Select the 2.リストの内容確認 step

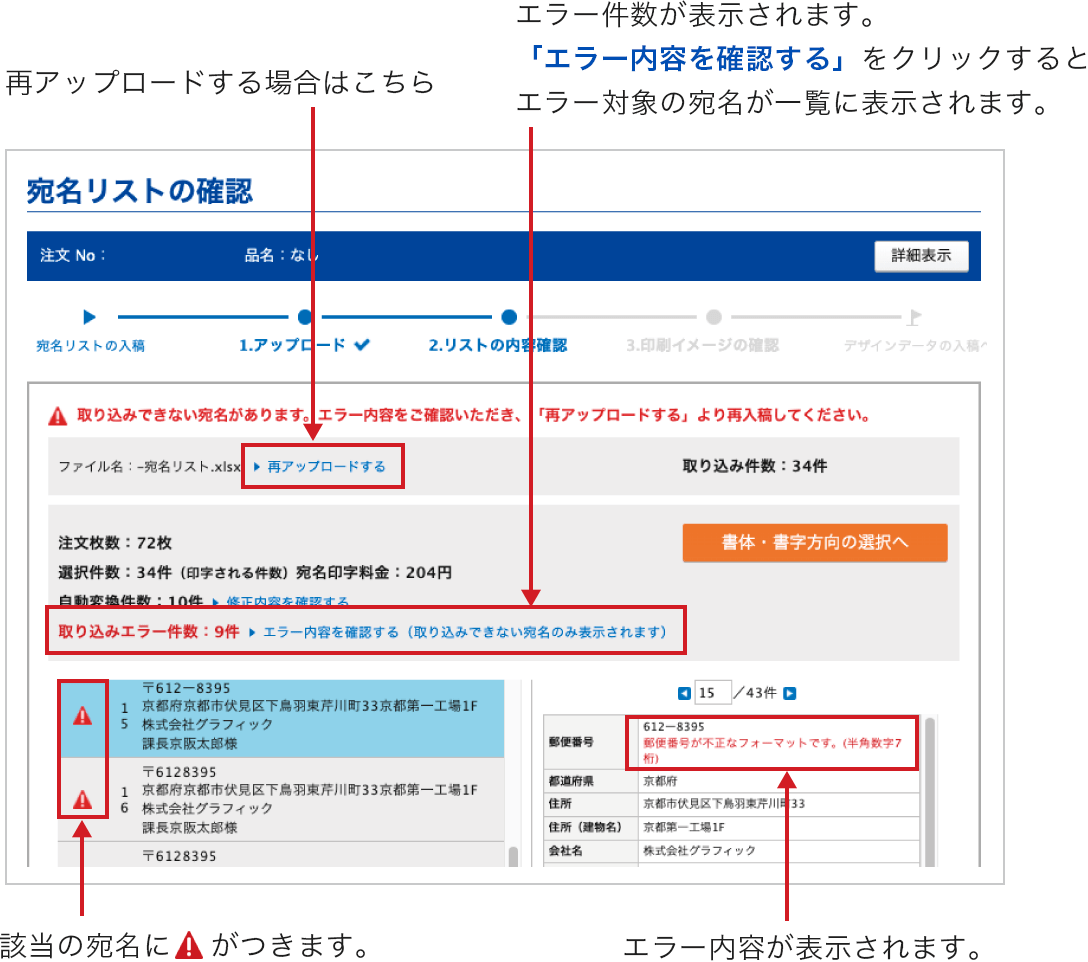click(x=498, y=345)
